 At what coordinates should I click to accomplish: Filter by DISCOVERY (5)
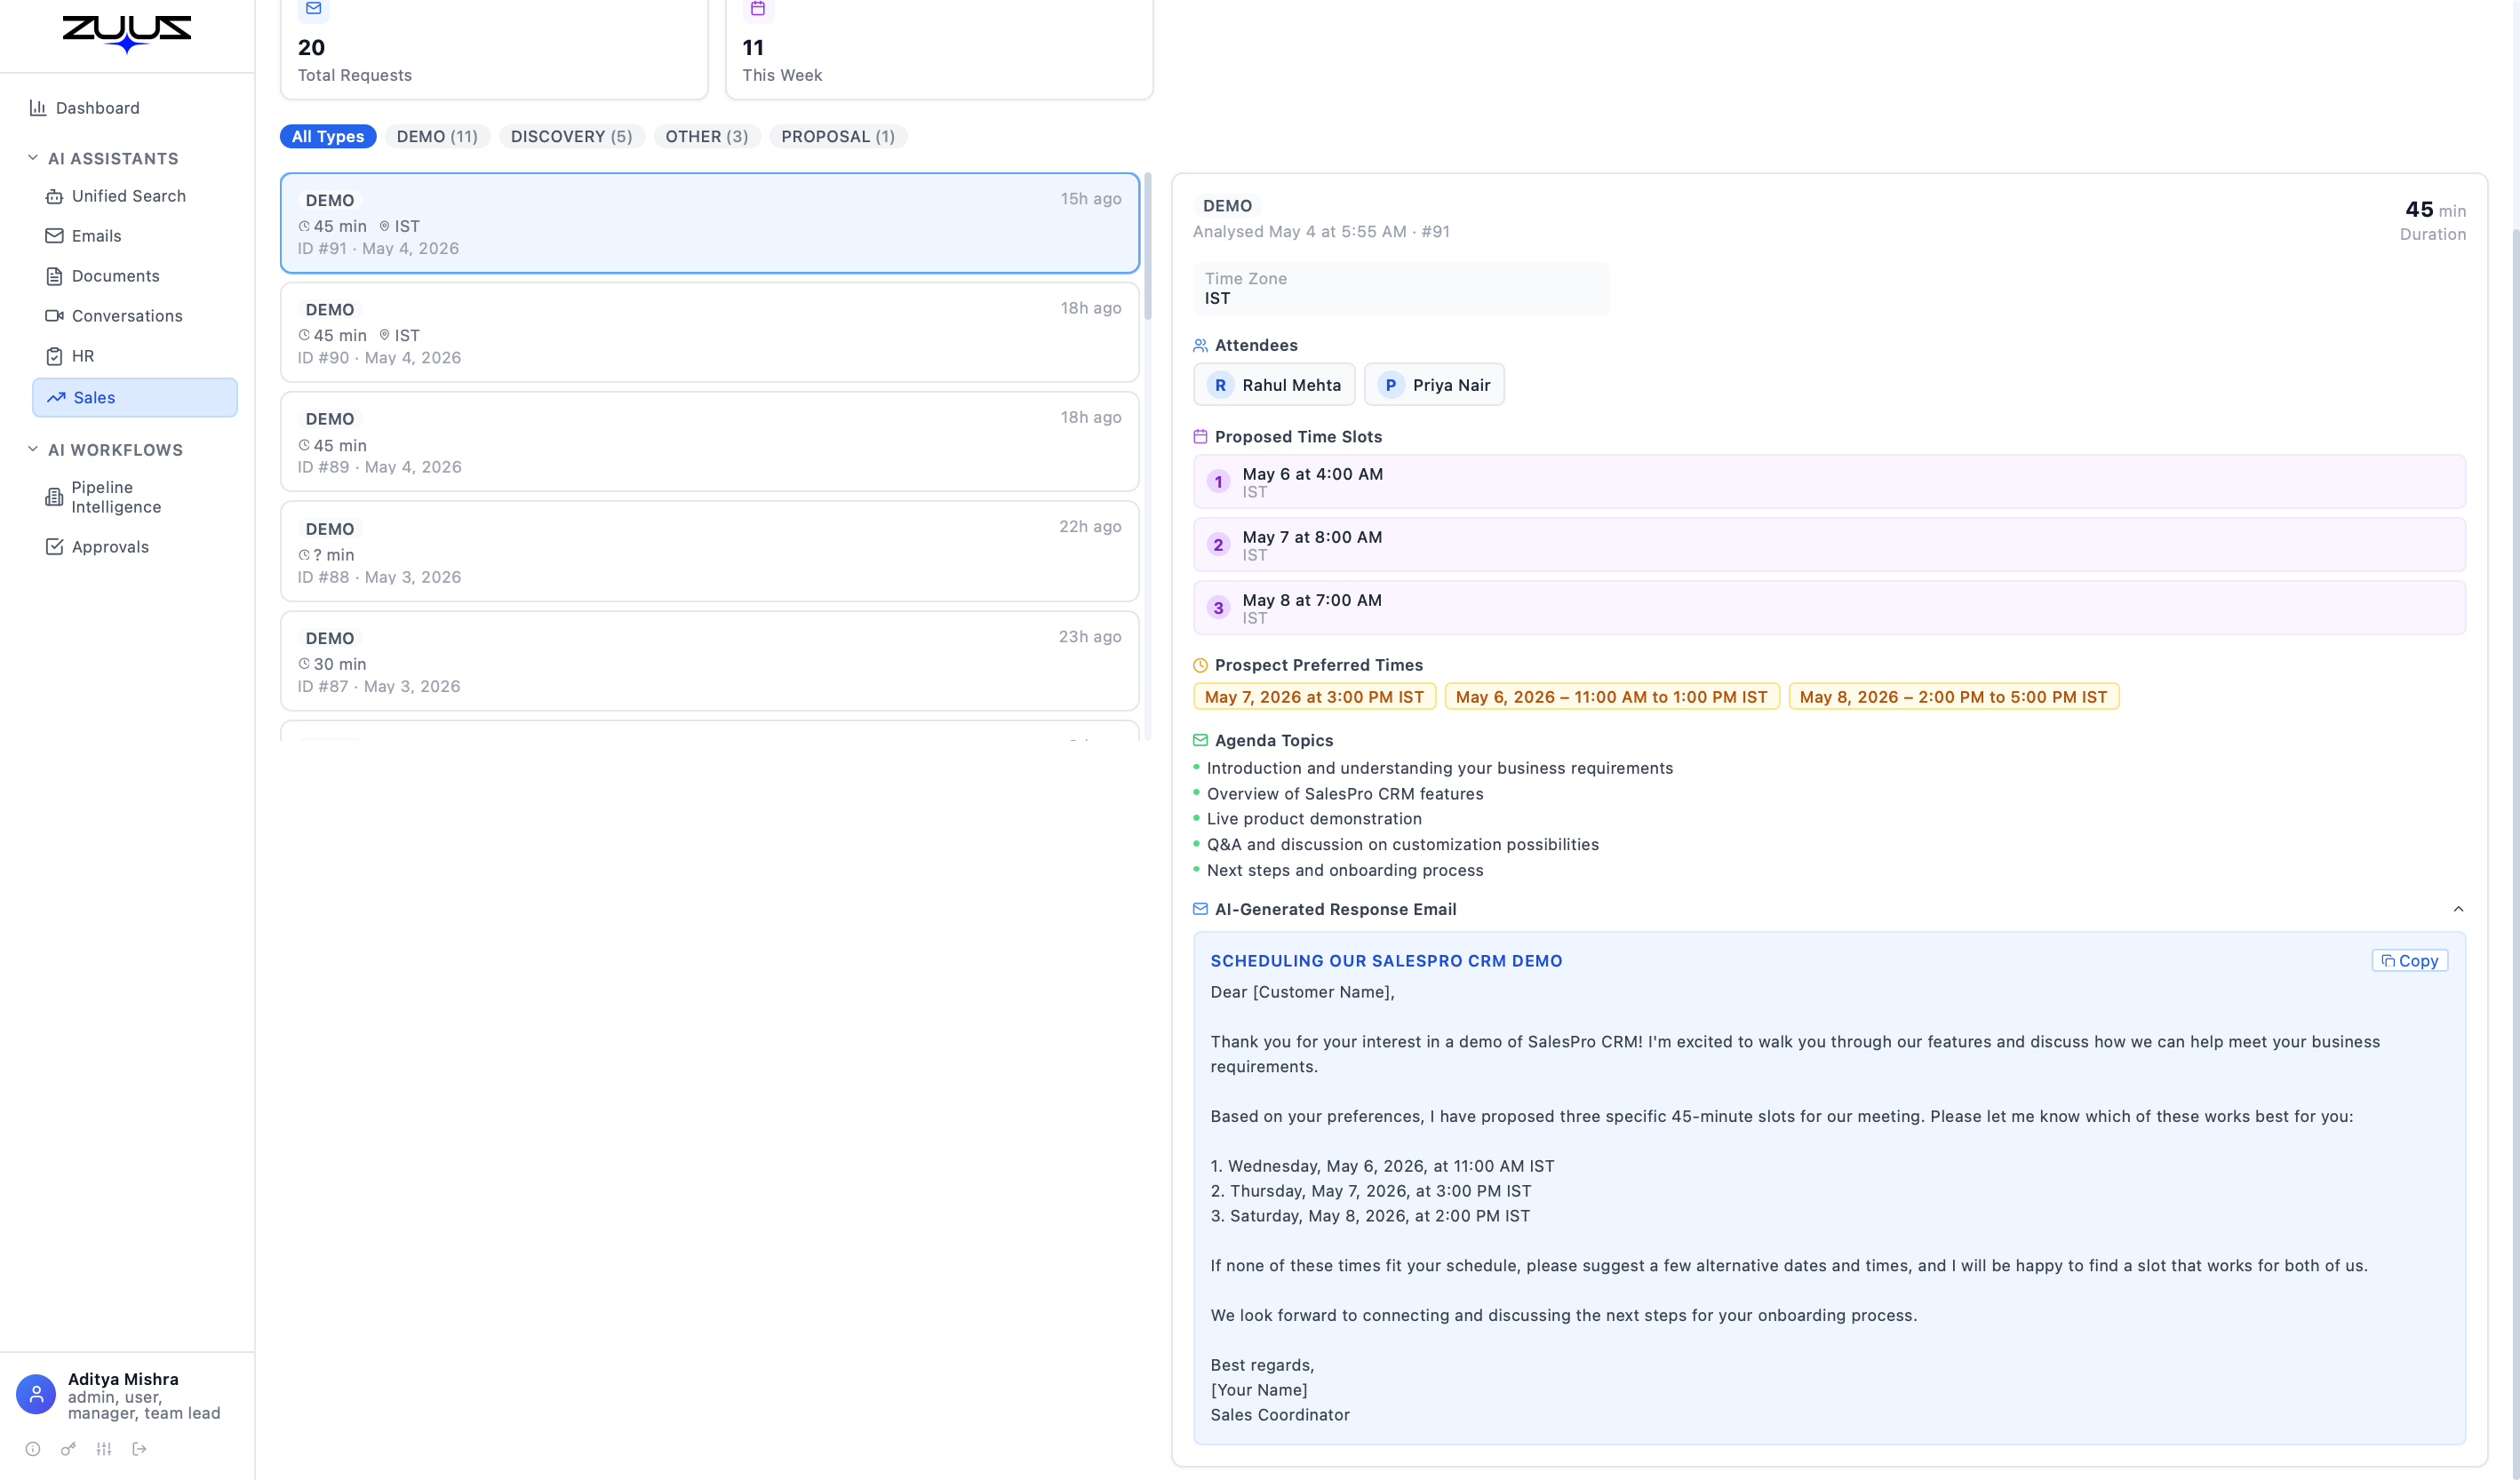point(571,136)
